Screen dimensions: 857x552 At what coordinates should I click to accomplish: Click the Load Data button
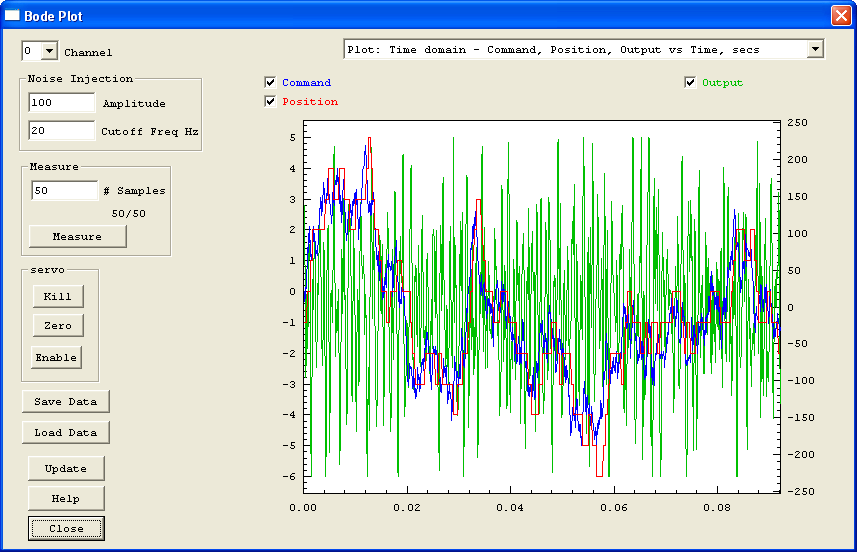65,432
